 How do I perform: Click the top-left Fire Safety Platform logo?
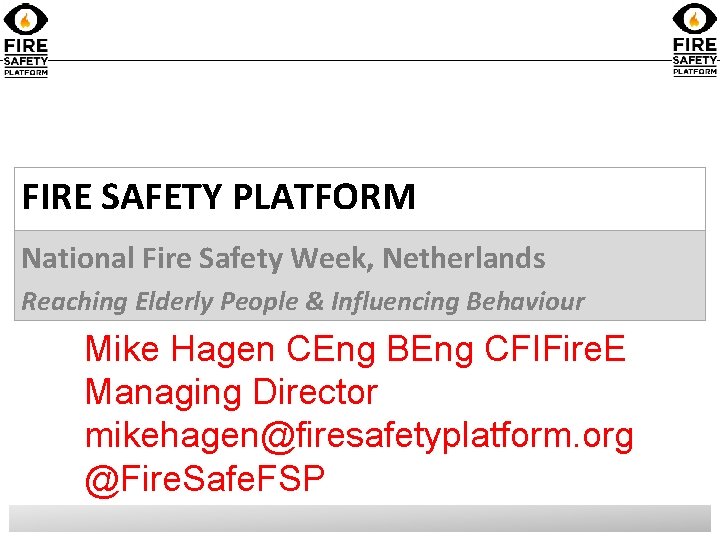26,40
